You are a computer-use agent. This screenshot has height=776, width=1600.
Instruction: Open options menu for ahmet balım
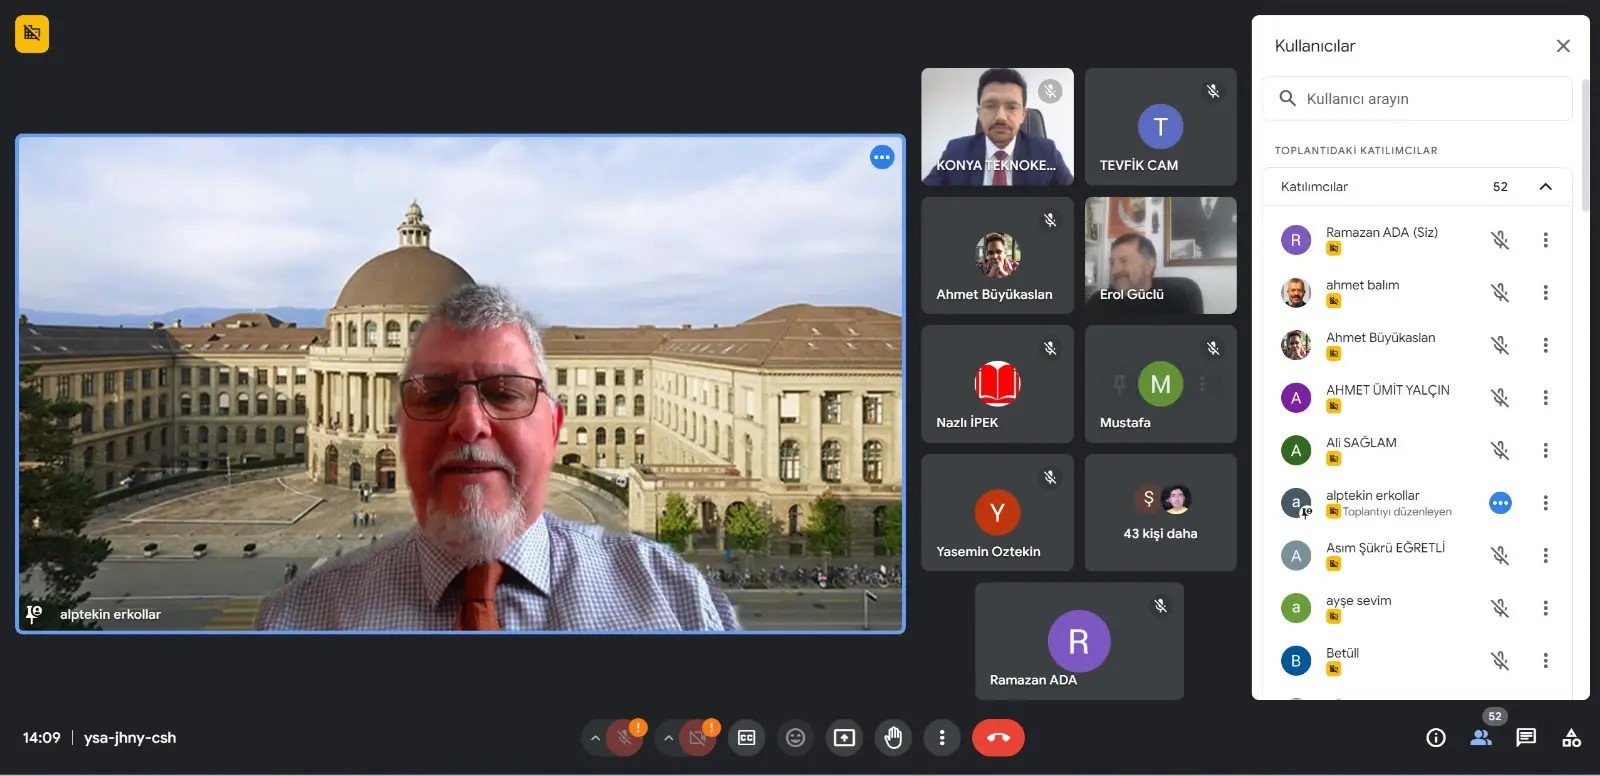coord(1545,293)
